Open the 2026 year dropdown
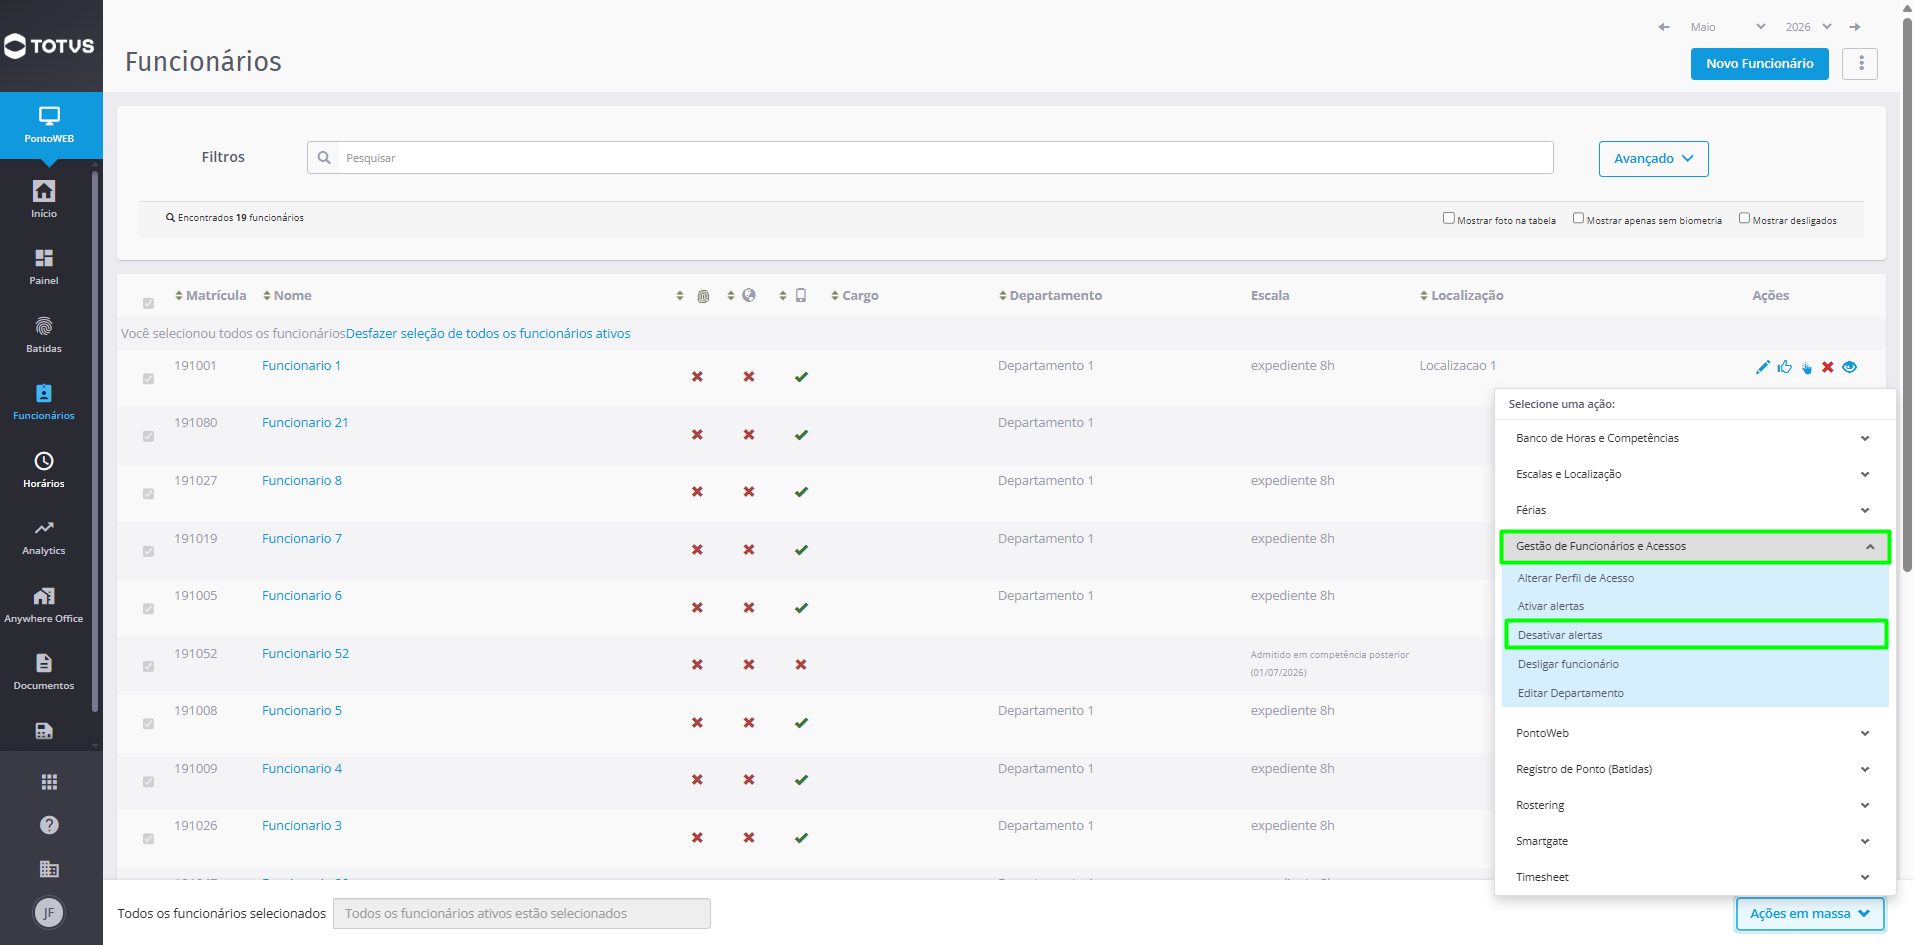1914x945 pixels. coord(1808,27)
